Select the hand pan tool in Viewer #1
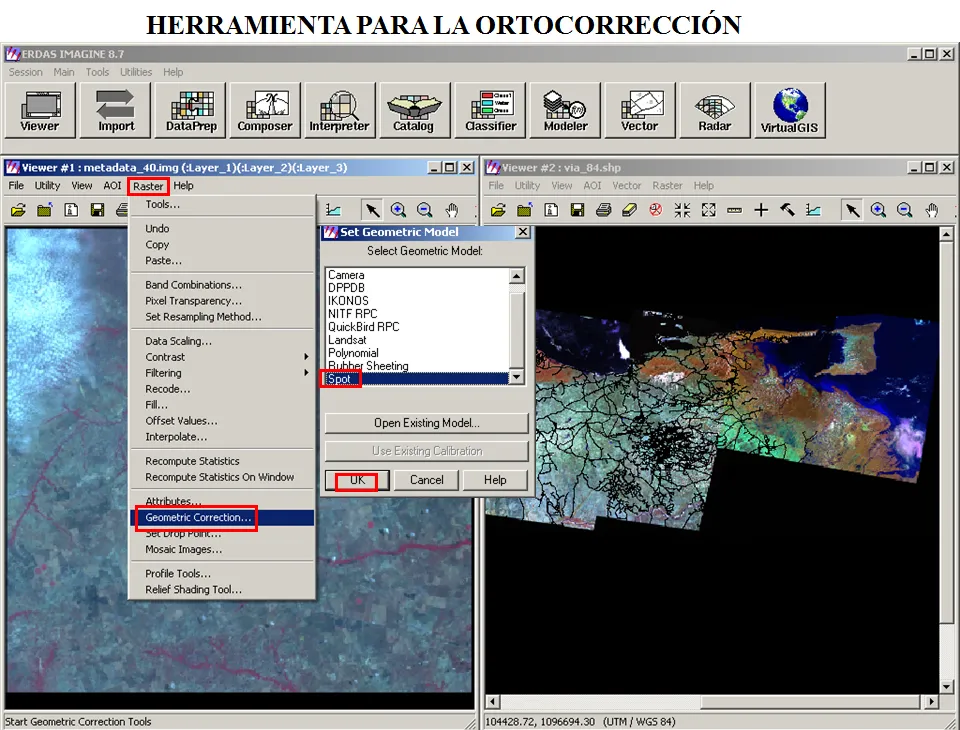Image resolution: width=960 pixels, height=730 pixels. coord(452,210)
